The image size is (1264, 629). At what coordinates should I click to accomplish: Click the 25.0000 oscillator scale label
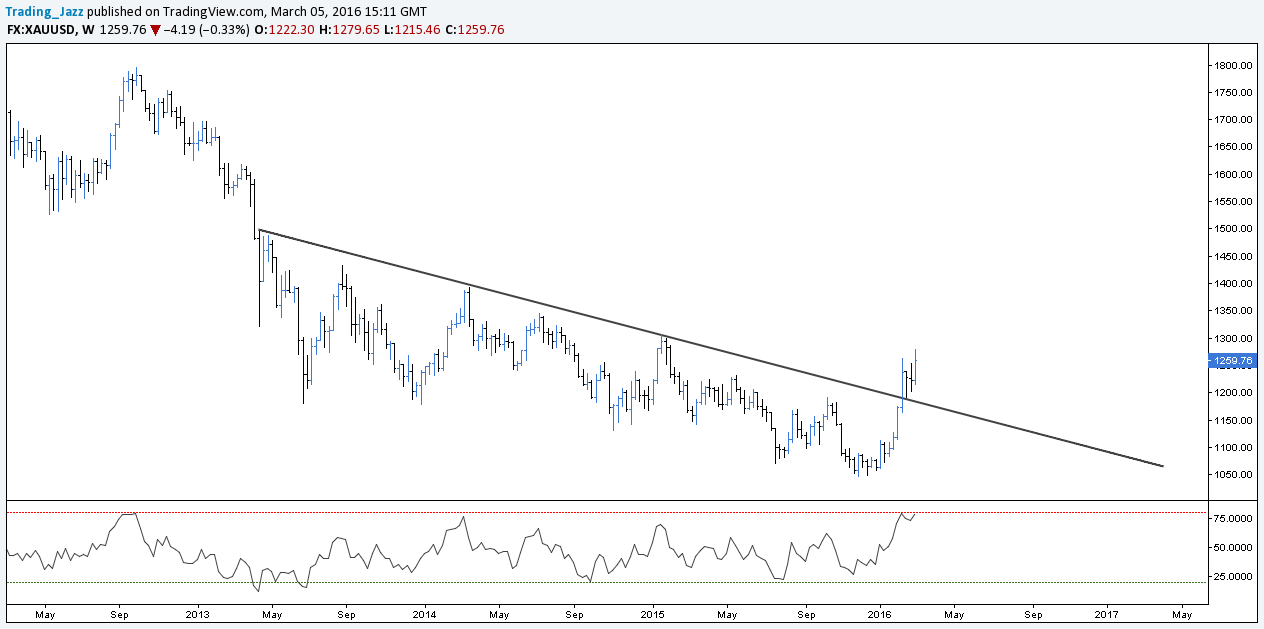coord(1233,576)
